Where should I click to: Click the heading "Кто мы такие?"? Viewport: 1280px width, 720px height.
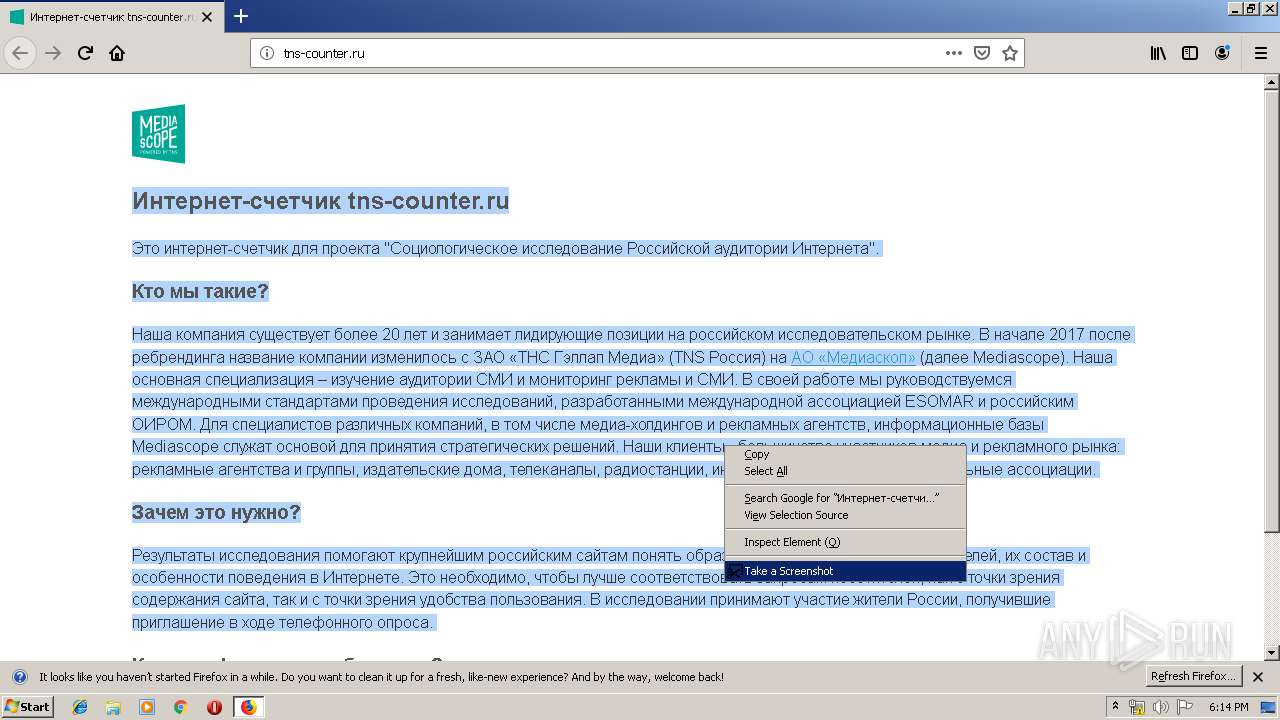click(201, 291)
